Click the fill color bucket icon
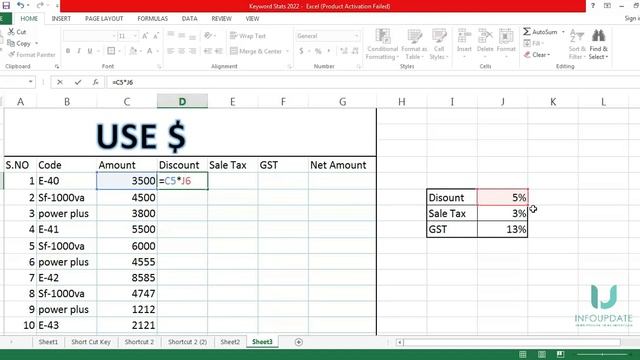Image resolution: width=640 pixels, height=360 pixels. coord(133,51)
